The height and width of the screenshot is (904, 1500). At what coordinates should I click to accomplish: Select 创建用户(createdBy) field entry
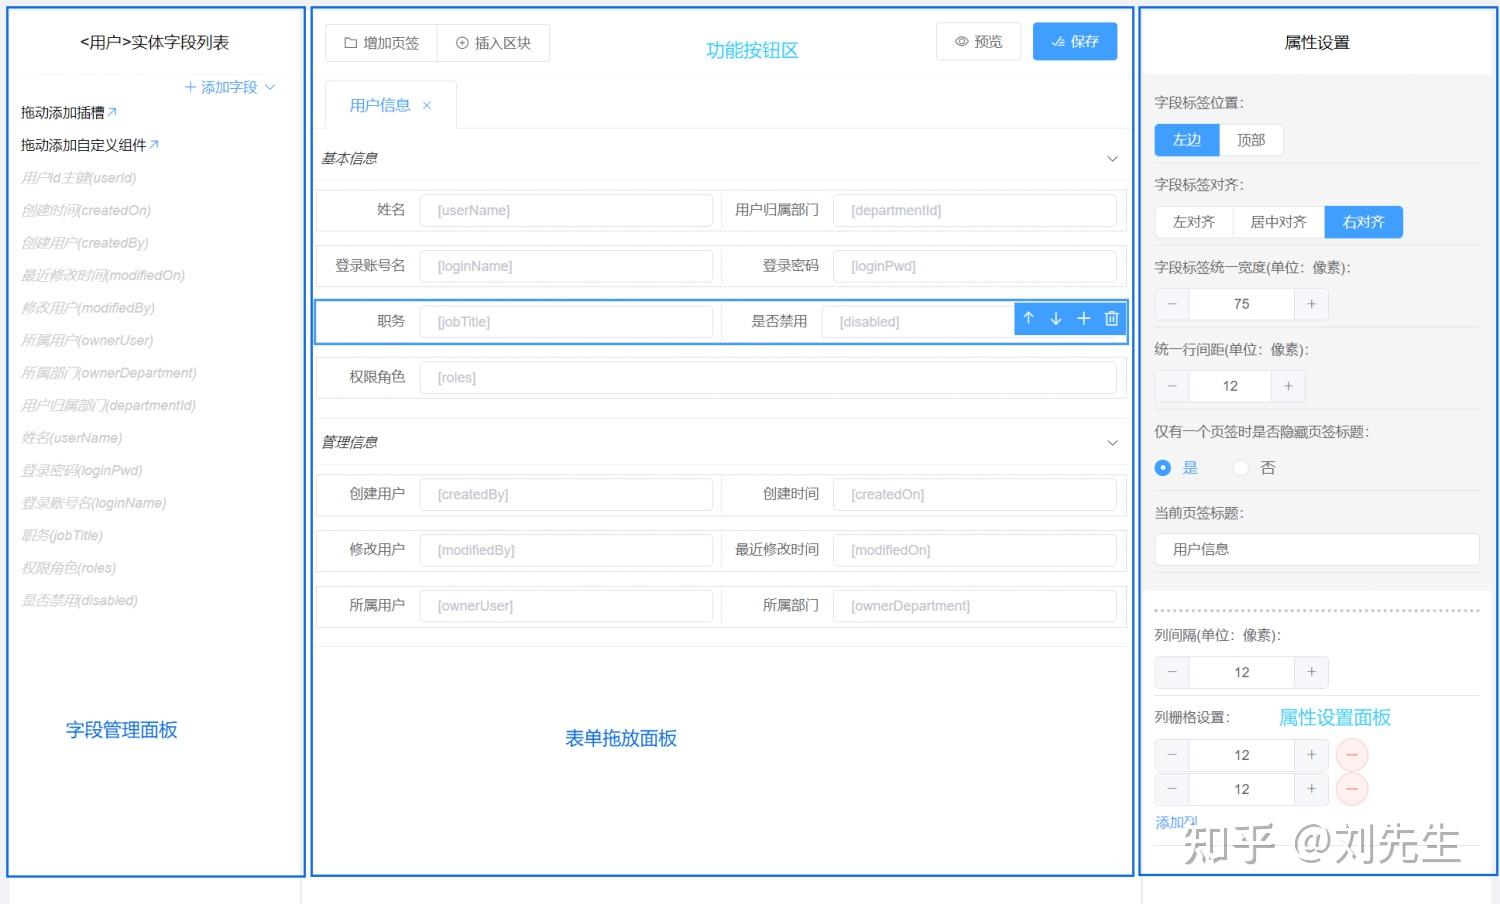84,243
